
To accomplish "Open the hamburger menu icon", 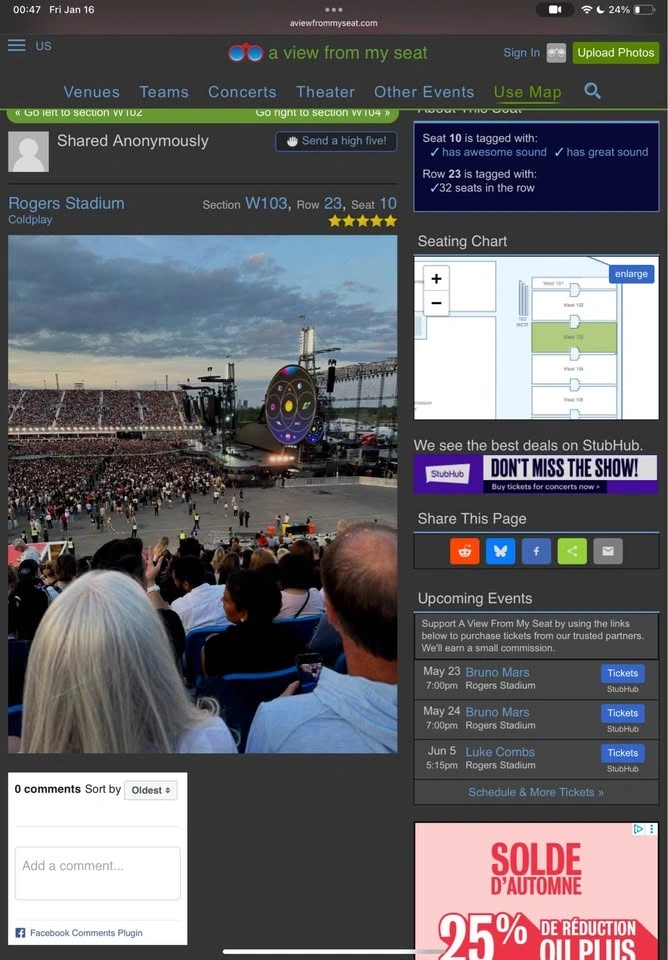I will point(17,45).
